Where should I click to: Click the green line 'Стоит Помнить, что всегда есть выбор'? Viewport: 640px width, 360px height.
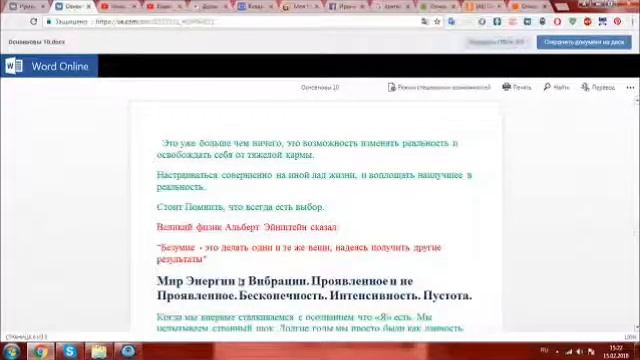240,207
